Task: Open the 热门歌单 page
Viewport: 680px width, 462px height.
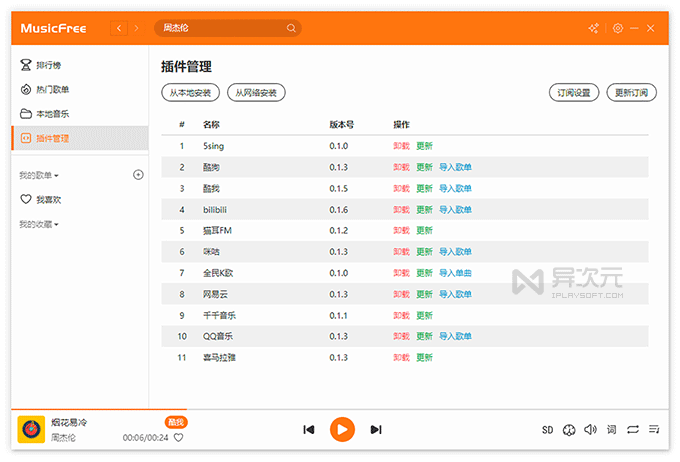Action: [x=80, y=89]
